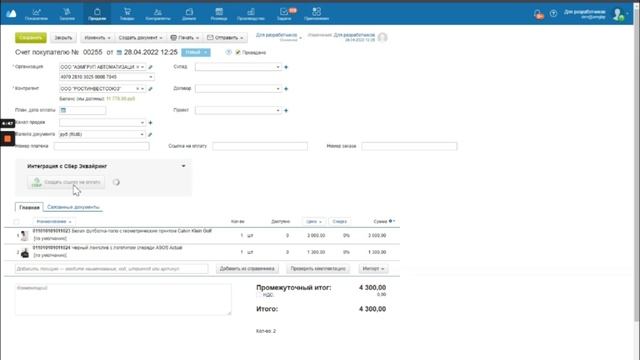This screenshot has height=360, width=640.
Task: Open the Контрагенты menu
Action: (158, 14)
